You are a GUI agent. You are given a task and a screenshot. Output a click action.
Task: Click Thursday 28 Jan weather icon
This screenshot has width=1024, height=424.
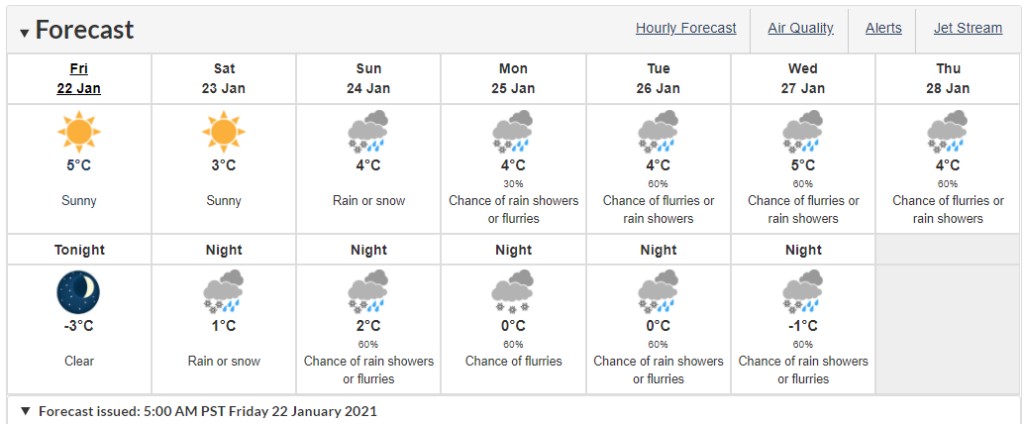tap(947, 131)
